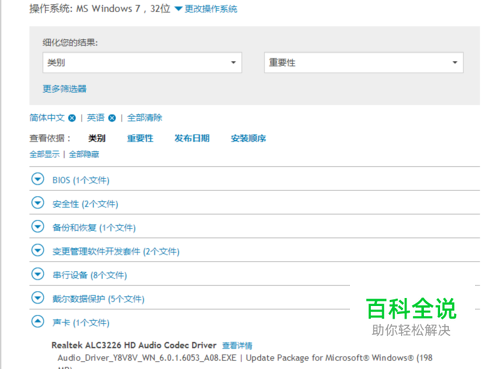Screen dimensions: 500x369
Task: Collapse the 声卡 section arrow
Action: 38,321
